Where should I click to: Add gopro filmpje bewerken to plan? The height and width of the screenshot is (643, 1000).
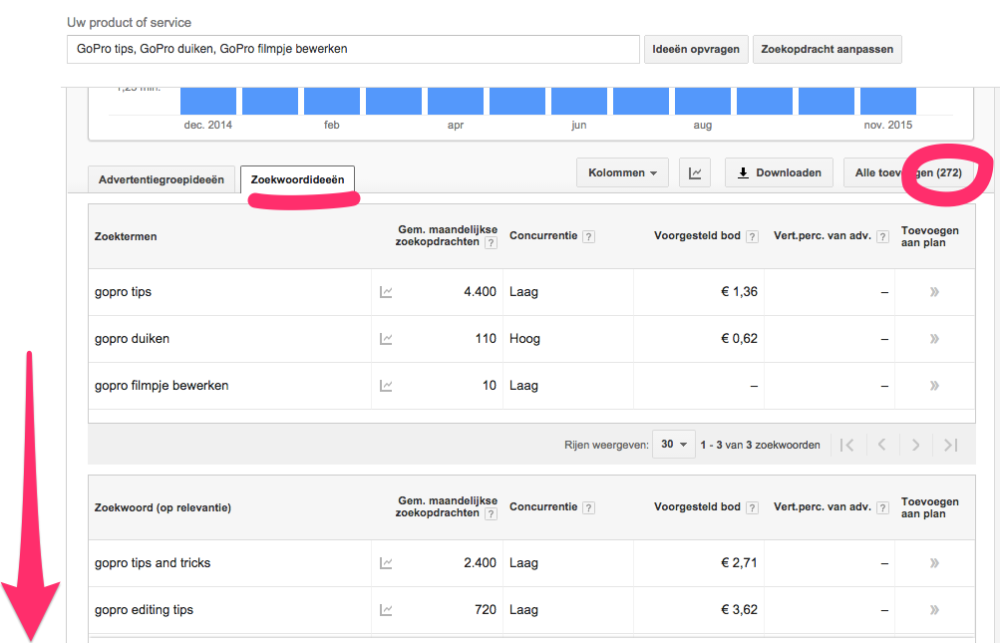(x=934, y=385)
